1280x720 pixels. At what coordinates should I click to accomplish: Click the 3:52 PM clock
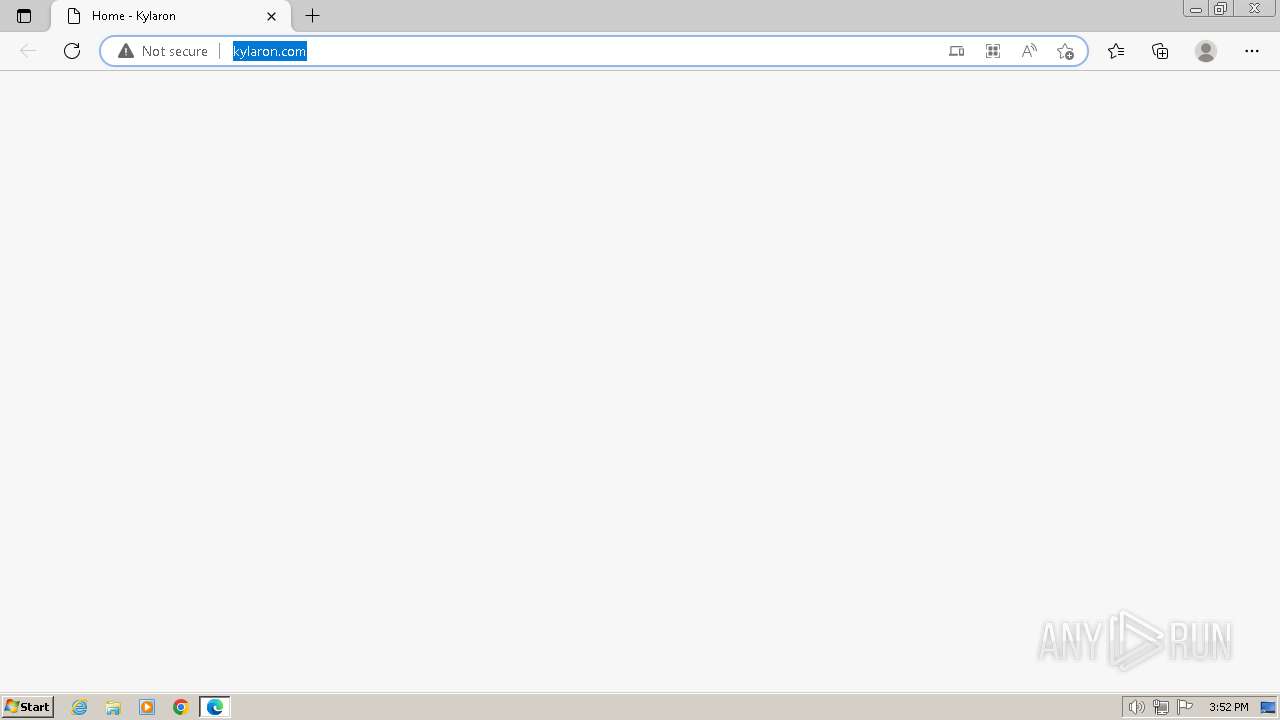[x=1228, y=707]
